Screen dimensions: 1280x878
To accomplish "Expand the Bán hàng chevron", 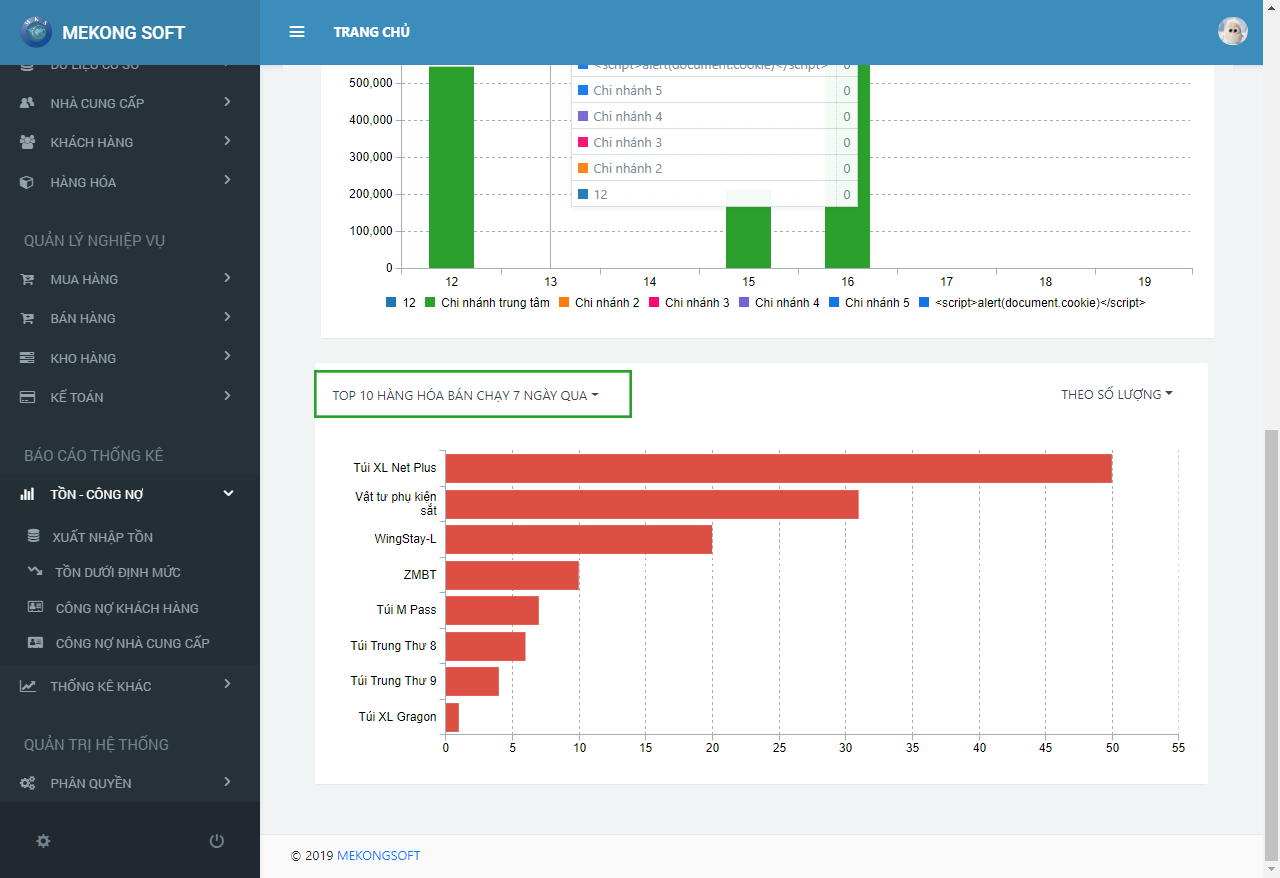I will 228,317.
